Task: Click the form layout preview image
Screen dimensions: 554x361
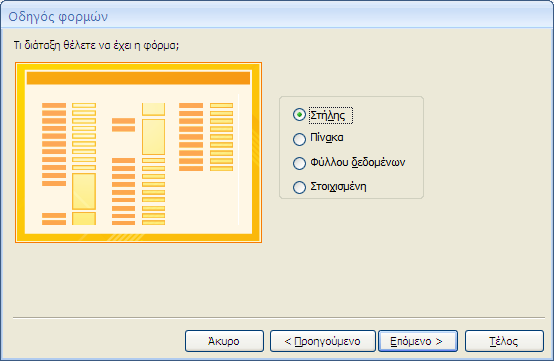Action: (x=138, y=153)
